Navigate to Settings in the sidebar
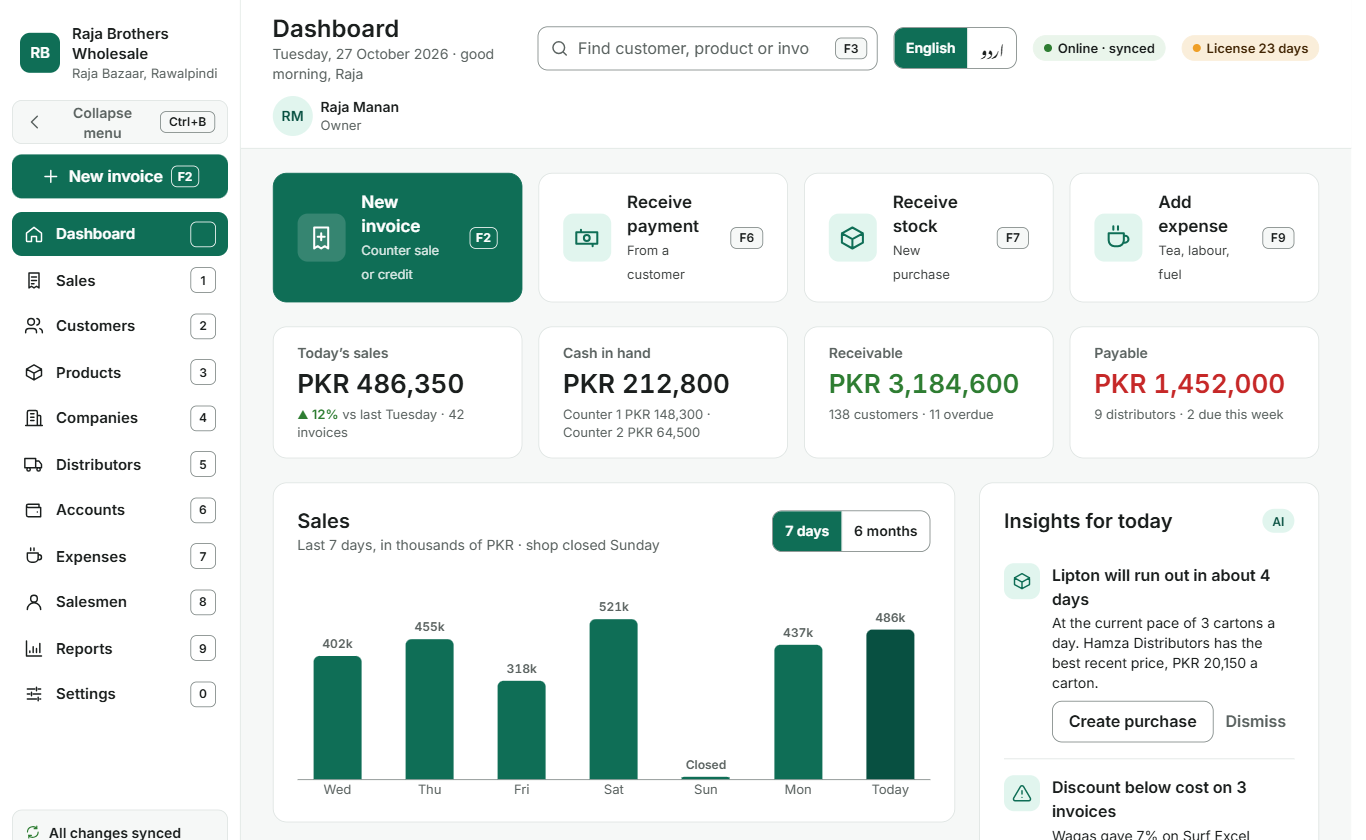 120,694
